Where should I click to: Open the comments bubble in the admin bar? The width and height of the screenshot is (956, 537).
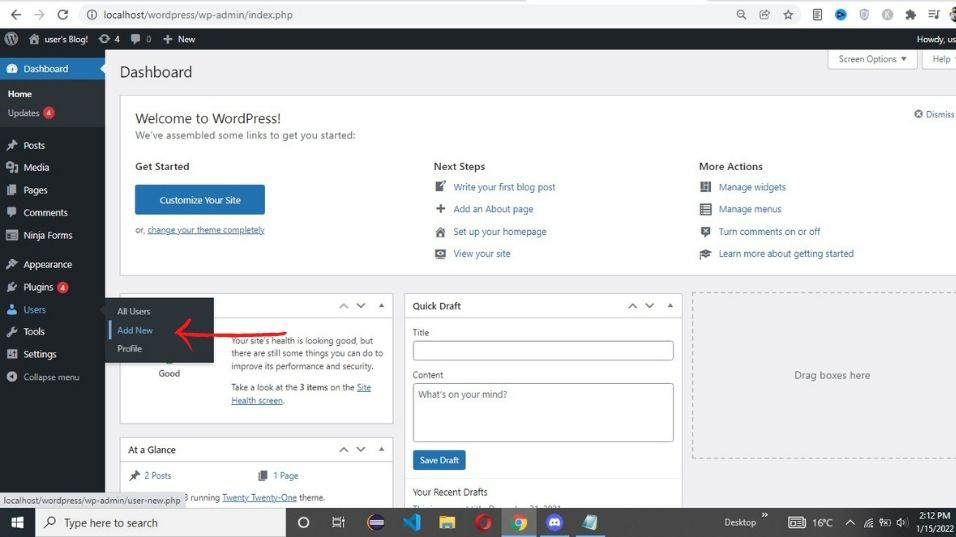tap(141, 39)
